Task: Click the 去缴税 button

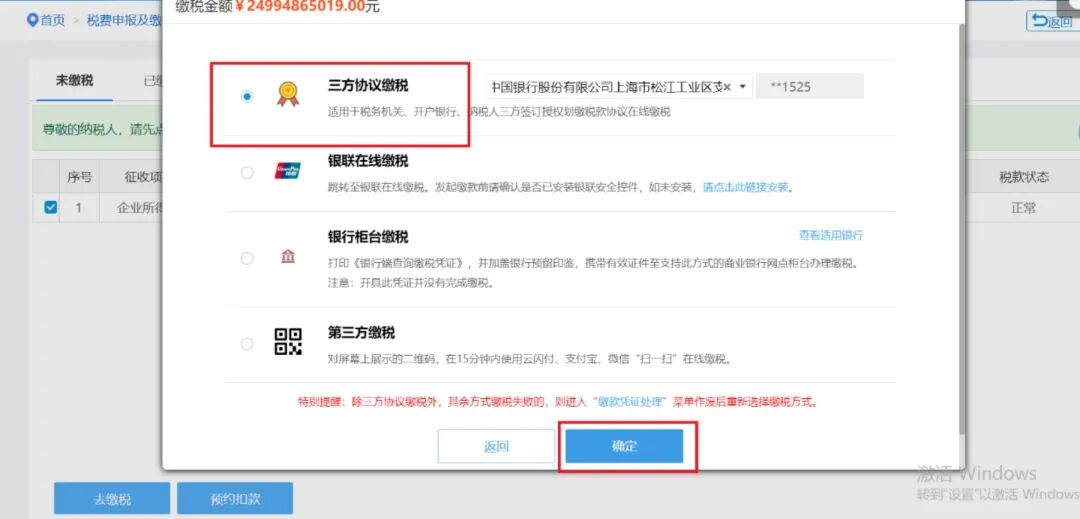Action: (112, 498)
